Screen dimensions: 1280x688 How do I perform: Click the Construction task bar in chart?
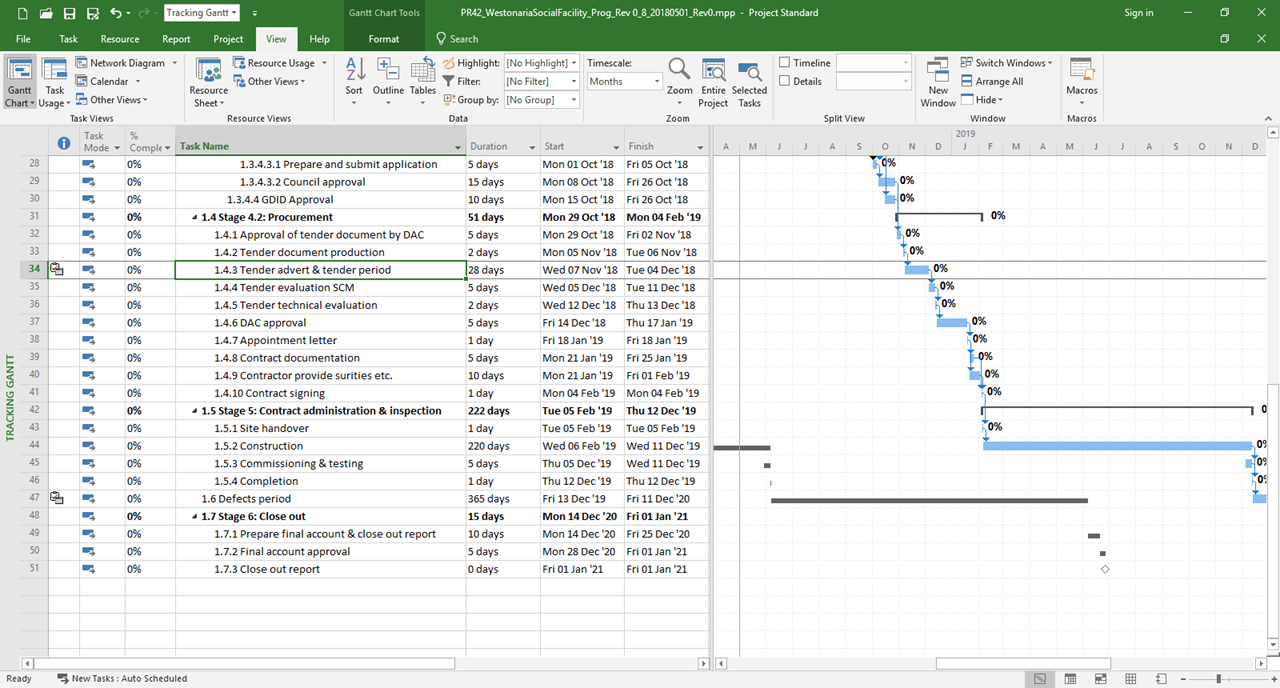pos(1117,446)
